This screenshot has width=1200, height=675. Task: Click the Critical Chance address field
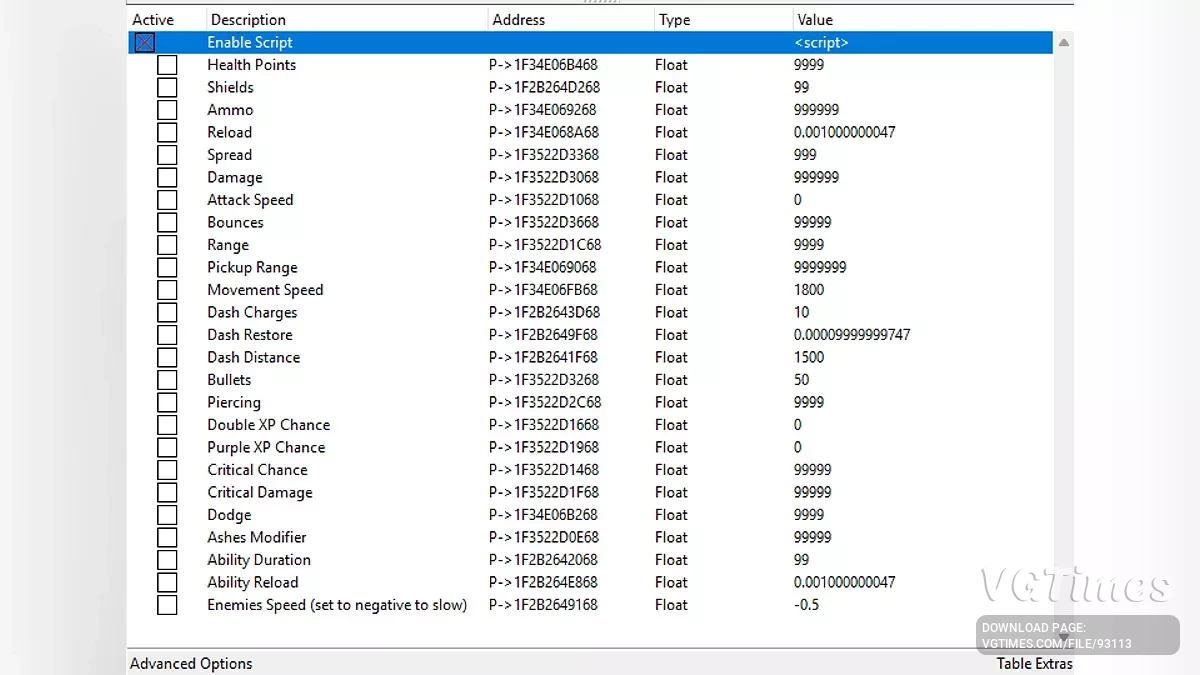[x=544, y=470]
